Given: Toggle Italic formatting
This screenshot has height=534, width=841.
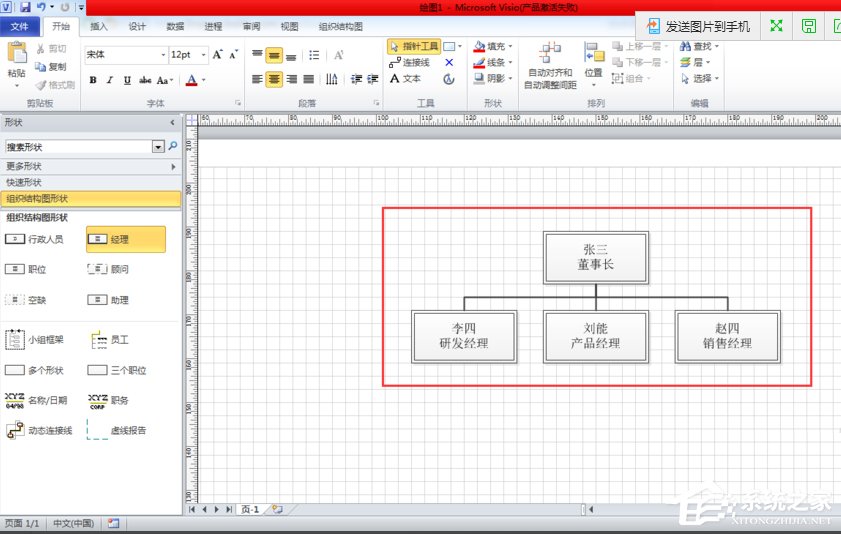Looking at the screenshot, I should coord(109,80).
